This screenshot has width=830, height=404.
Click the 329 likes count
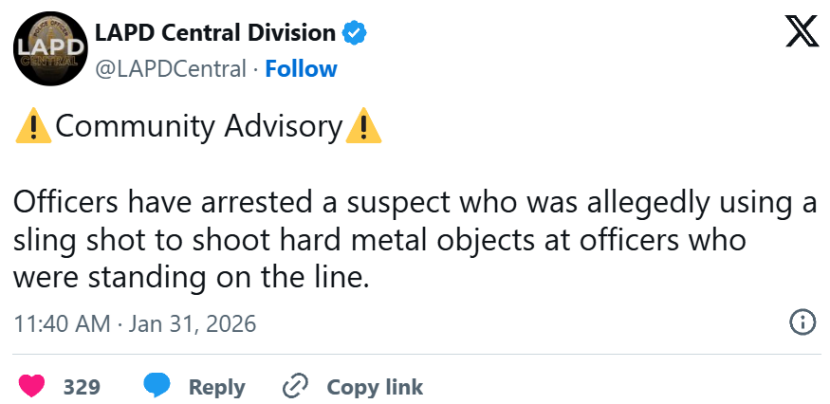81,387
